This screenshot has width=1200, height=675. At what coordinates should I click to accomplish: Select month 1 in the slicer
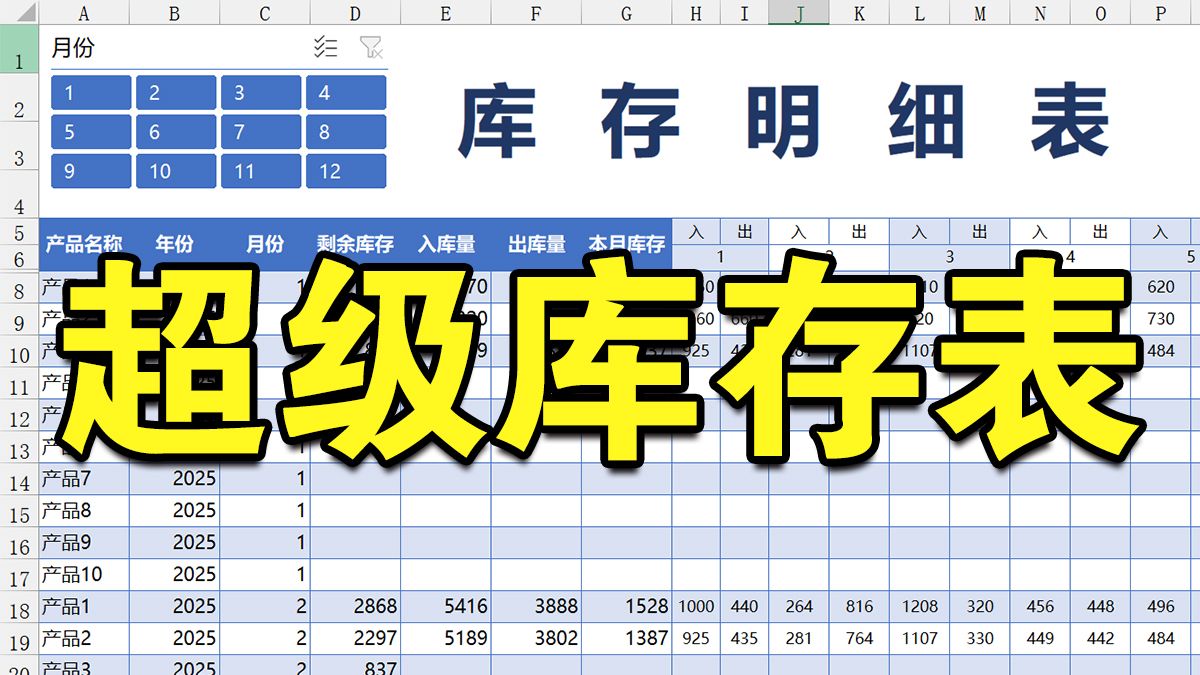(89, 92)
